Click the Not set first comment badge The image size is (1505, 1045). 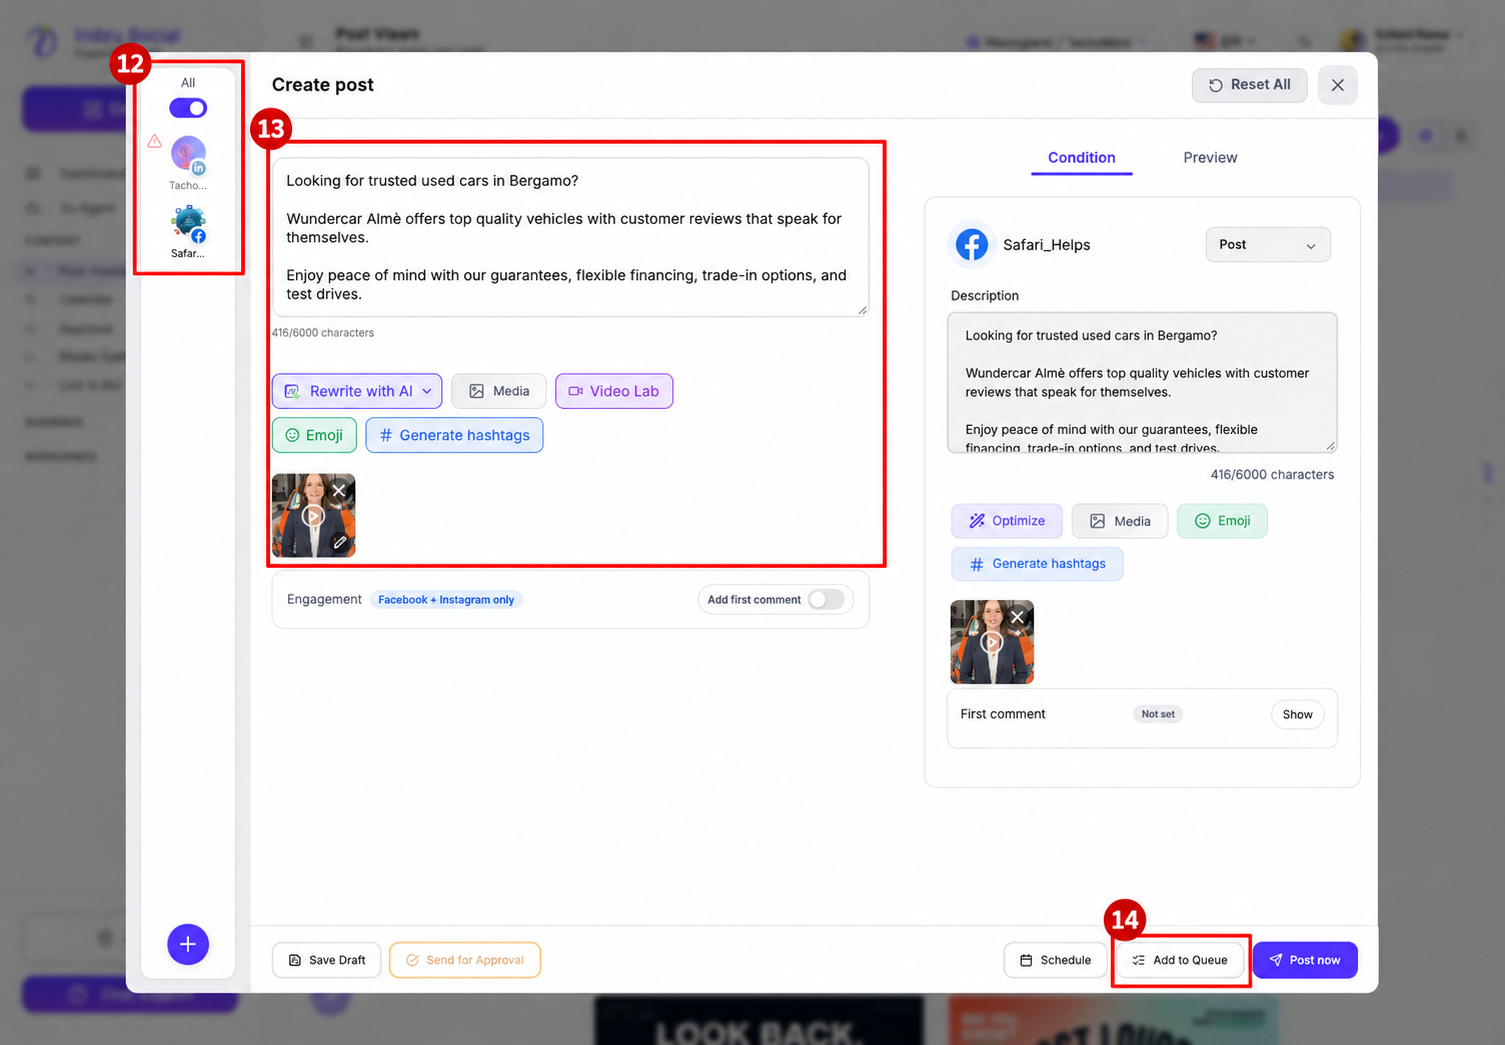(x=1158, y=714)
